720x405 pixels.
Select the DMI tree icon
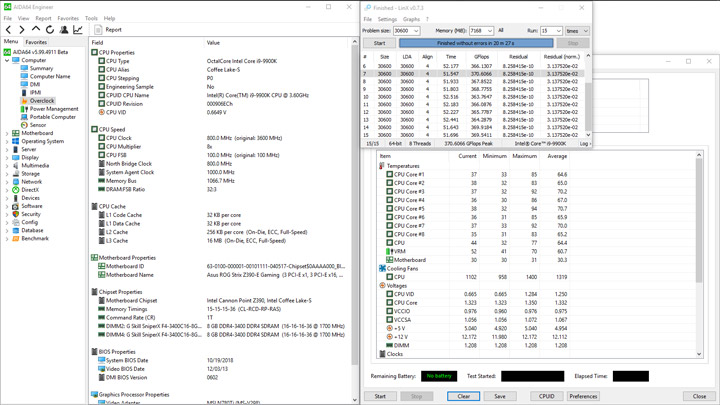24,84
